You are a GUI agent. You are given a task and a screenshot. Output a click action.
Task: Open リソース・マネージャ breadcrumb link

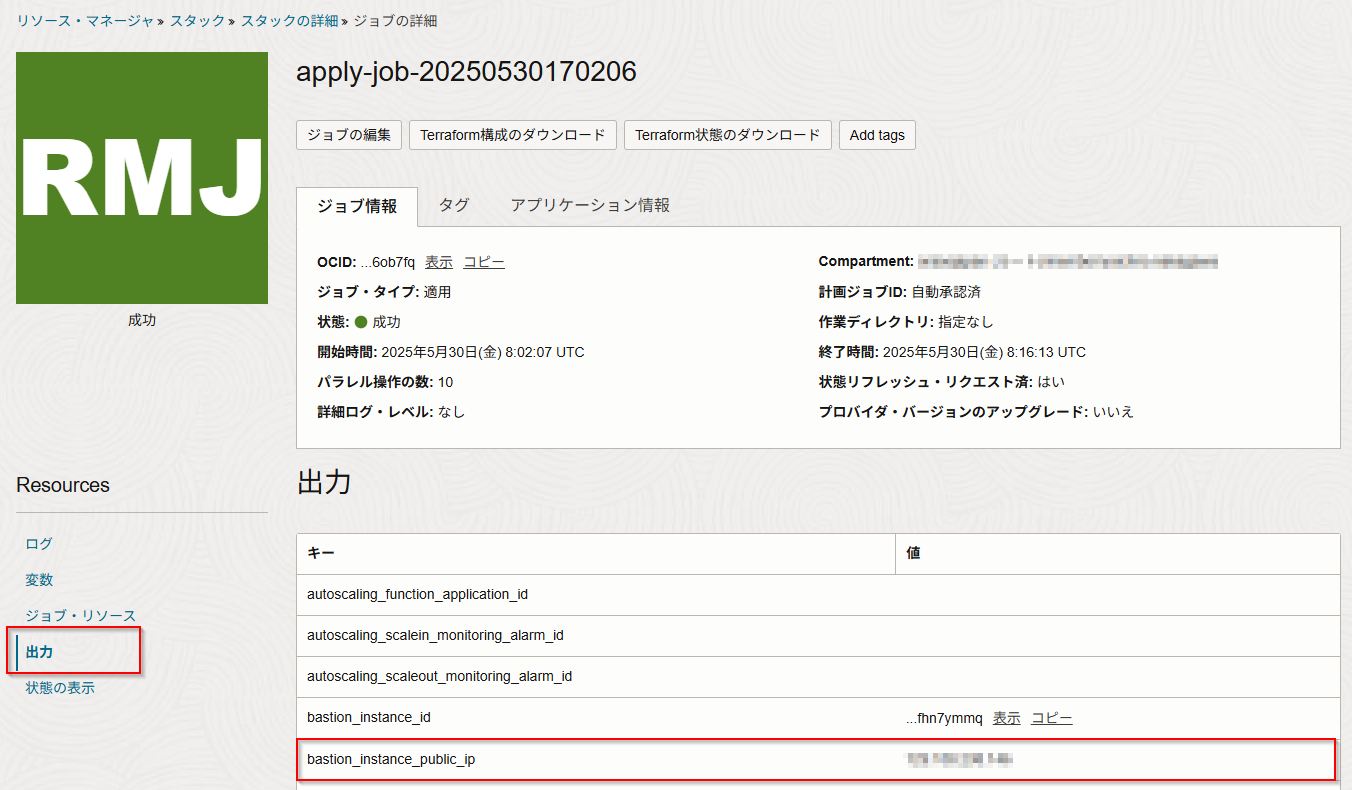pos(85,20)
